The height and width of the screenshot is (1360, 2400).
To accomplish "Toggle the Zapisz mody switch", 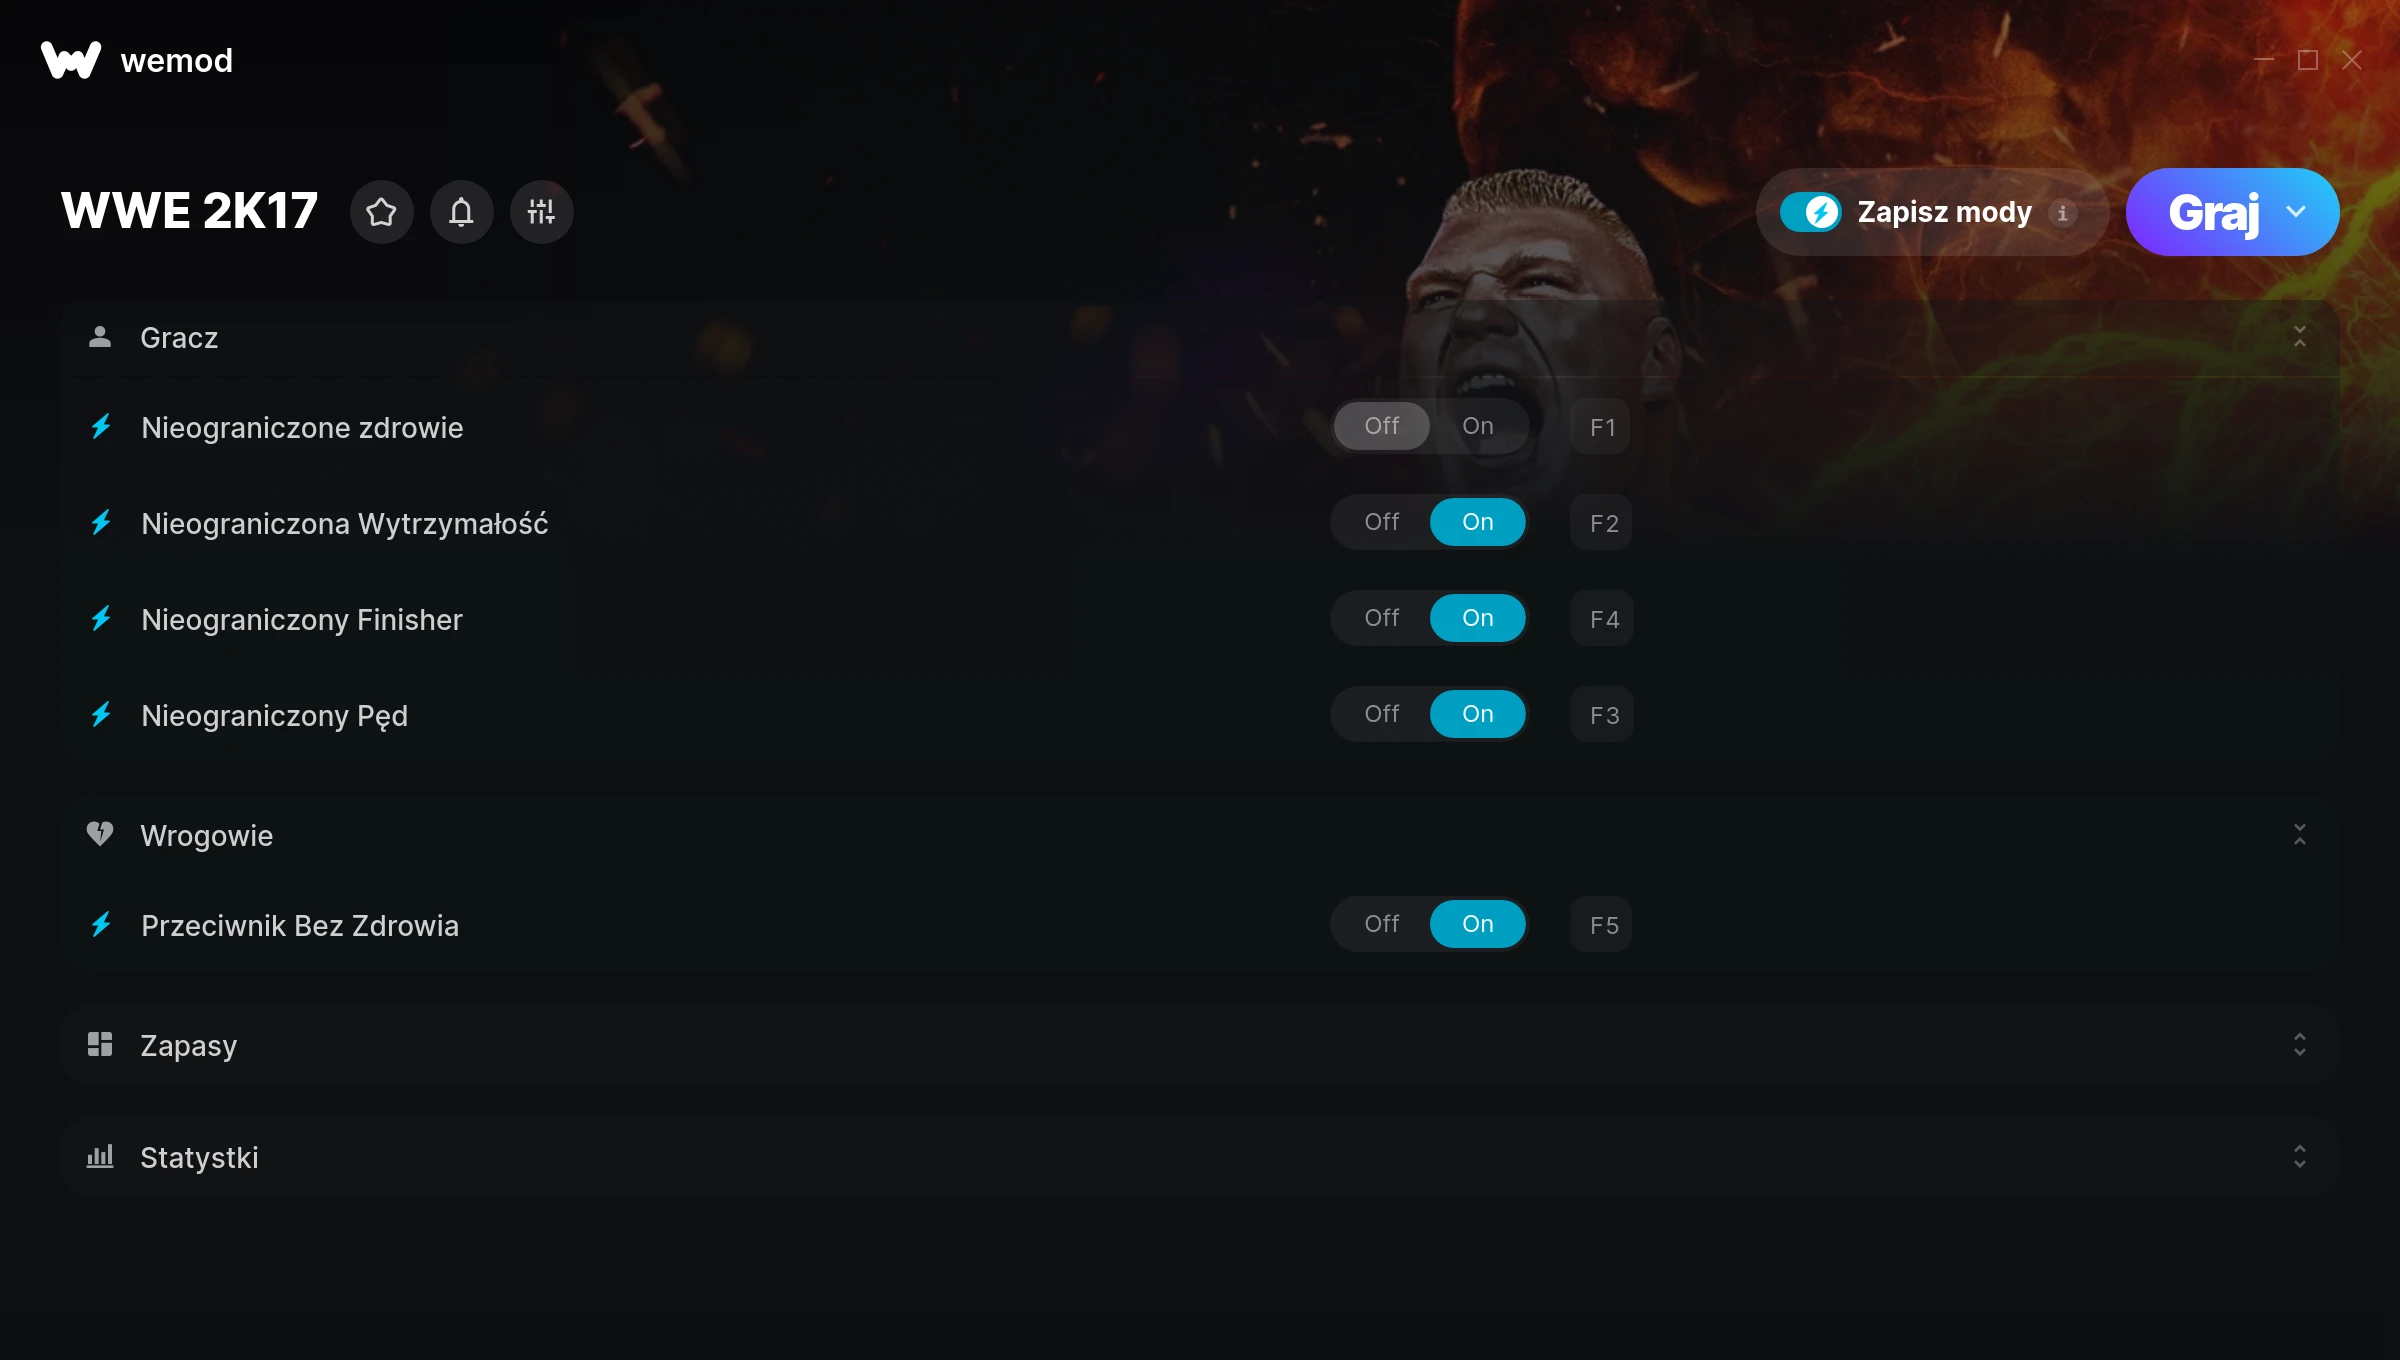I will tap(1810, 212).
